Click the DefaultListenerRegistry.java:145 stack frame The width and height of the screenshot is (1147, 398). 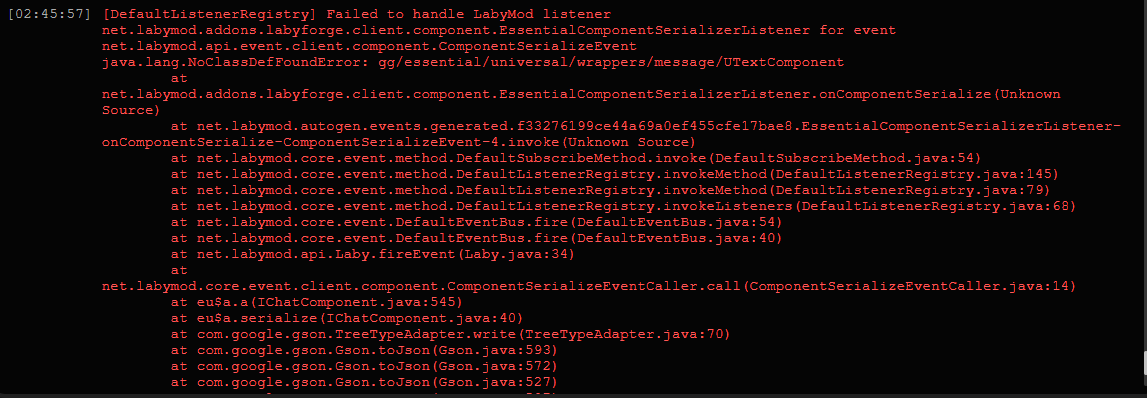pos(615,174)
